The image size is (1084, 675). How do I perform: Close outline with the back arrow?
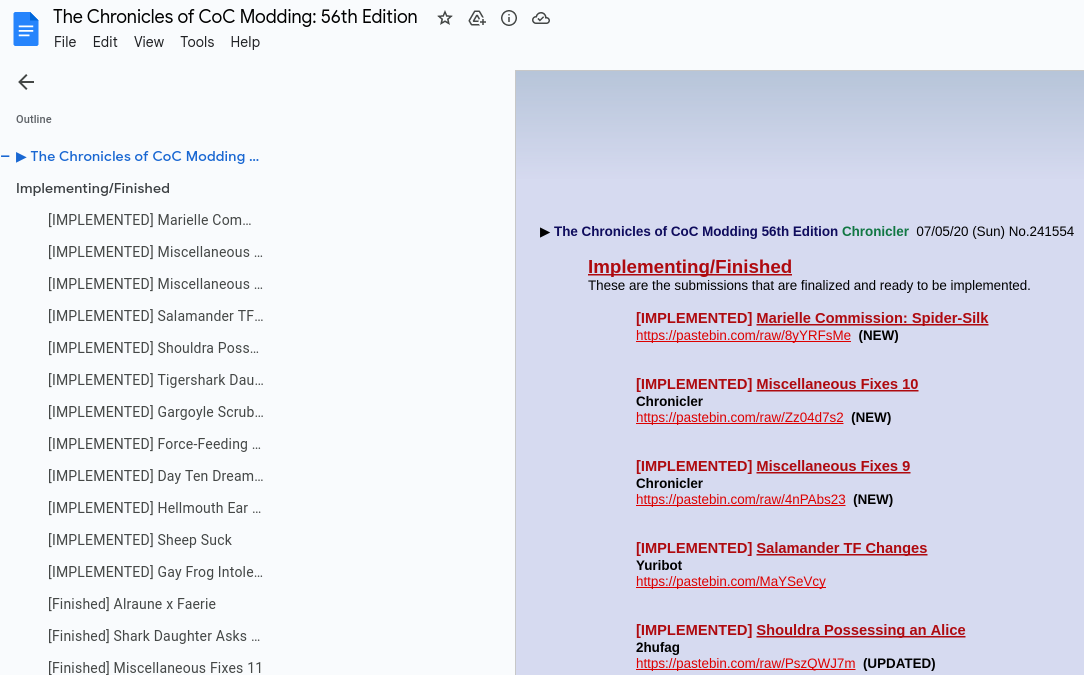[26, 82]
